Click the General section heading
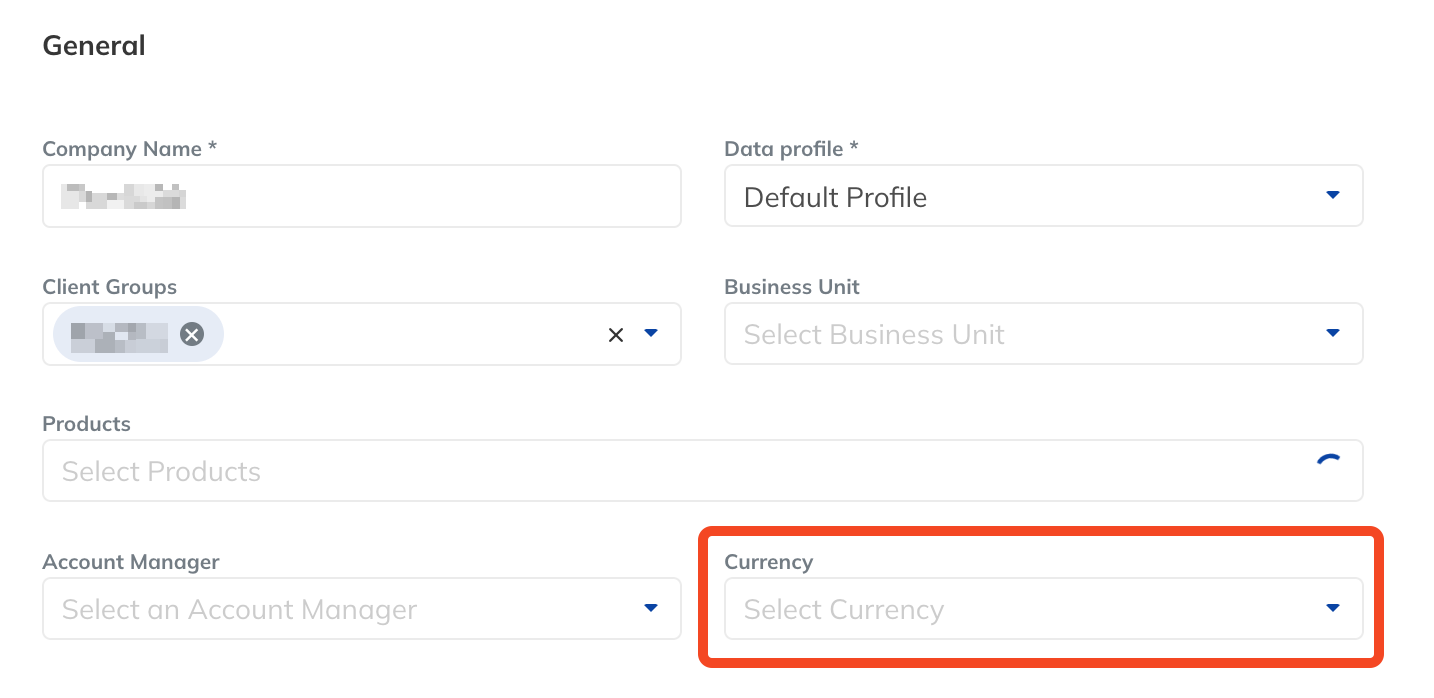Image resolution: width=1434 pixels, height=698 pixels. coord(94,46)
